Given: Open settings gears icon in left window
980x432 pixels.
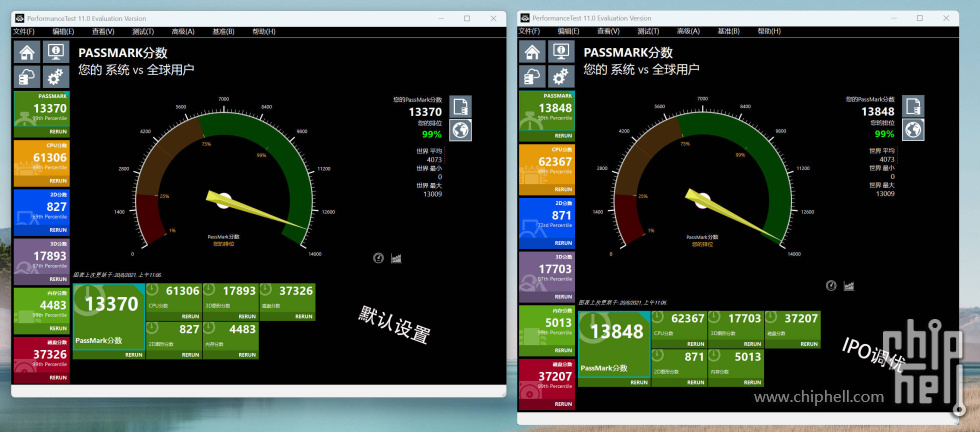Looking at the screenshot, I should coord(56,76).
